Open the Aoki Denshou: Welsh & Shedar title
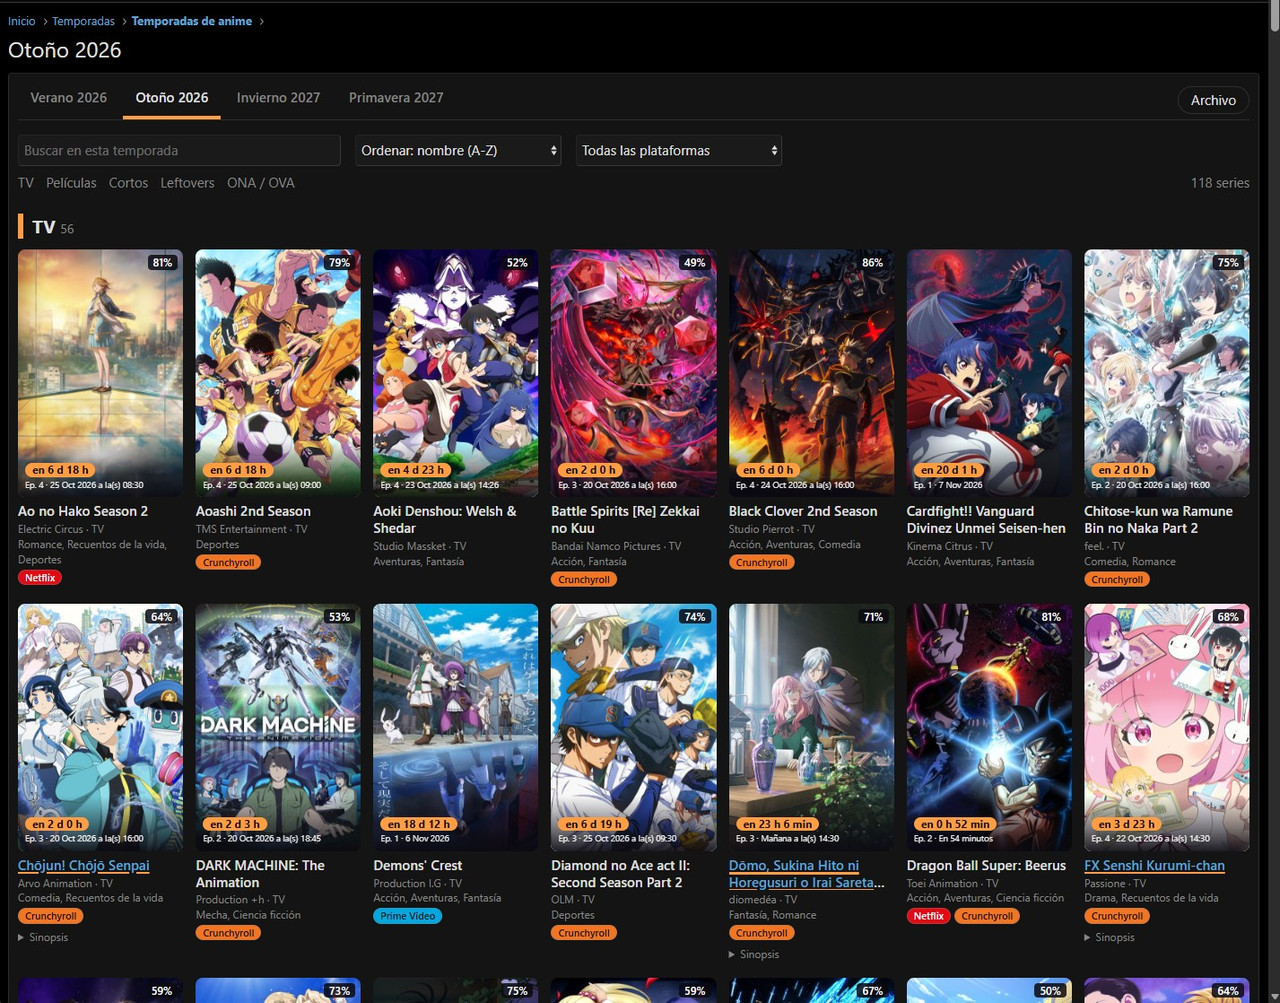The width and height of the screenshot is (1280, 1003). pyautogui.click(x=445, y=519)
